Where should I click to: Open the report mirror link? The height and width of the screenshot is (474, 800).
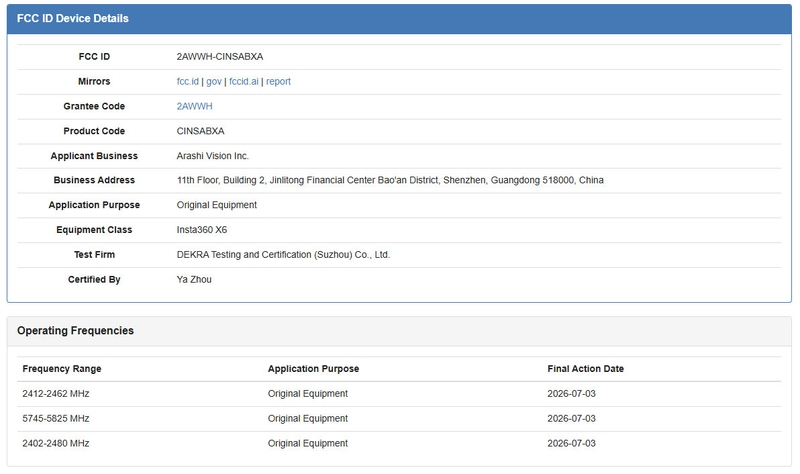coord(278,82)
